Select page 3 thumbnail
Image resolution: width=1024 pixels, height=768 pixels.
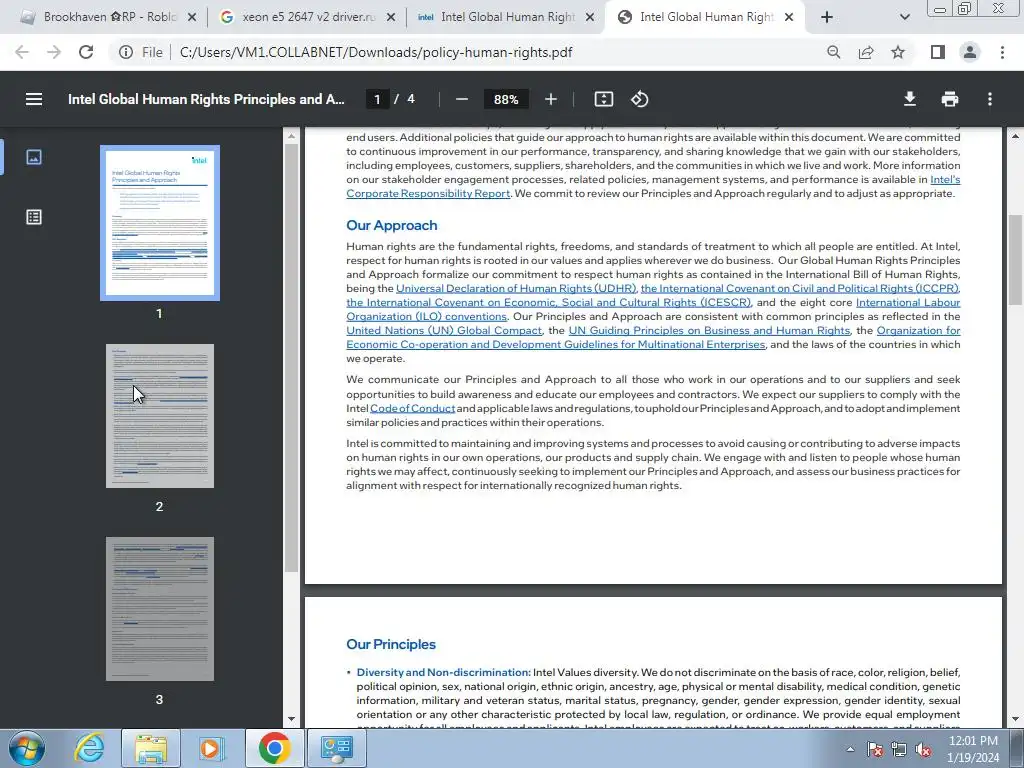(x=160, y=609)
